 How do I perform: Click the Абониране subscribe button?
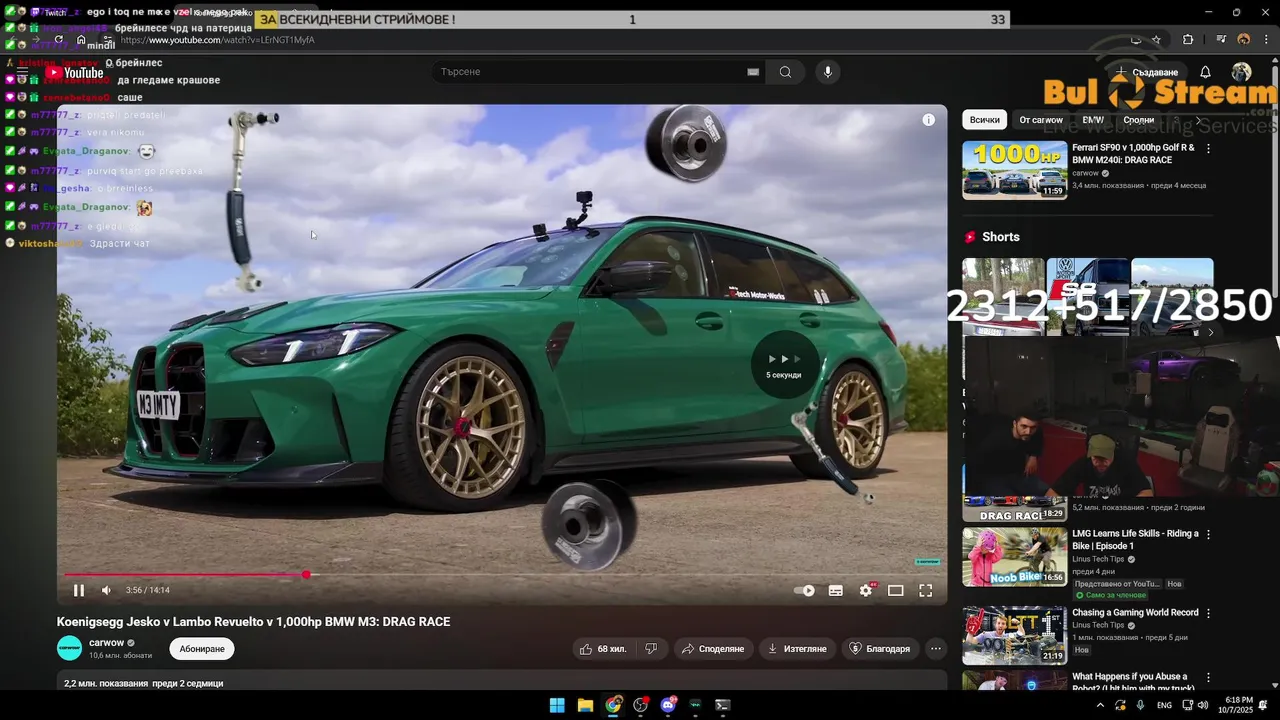[x=202, y=649]
